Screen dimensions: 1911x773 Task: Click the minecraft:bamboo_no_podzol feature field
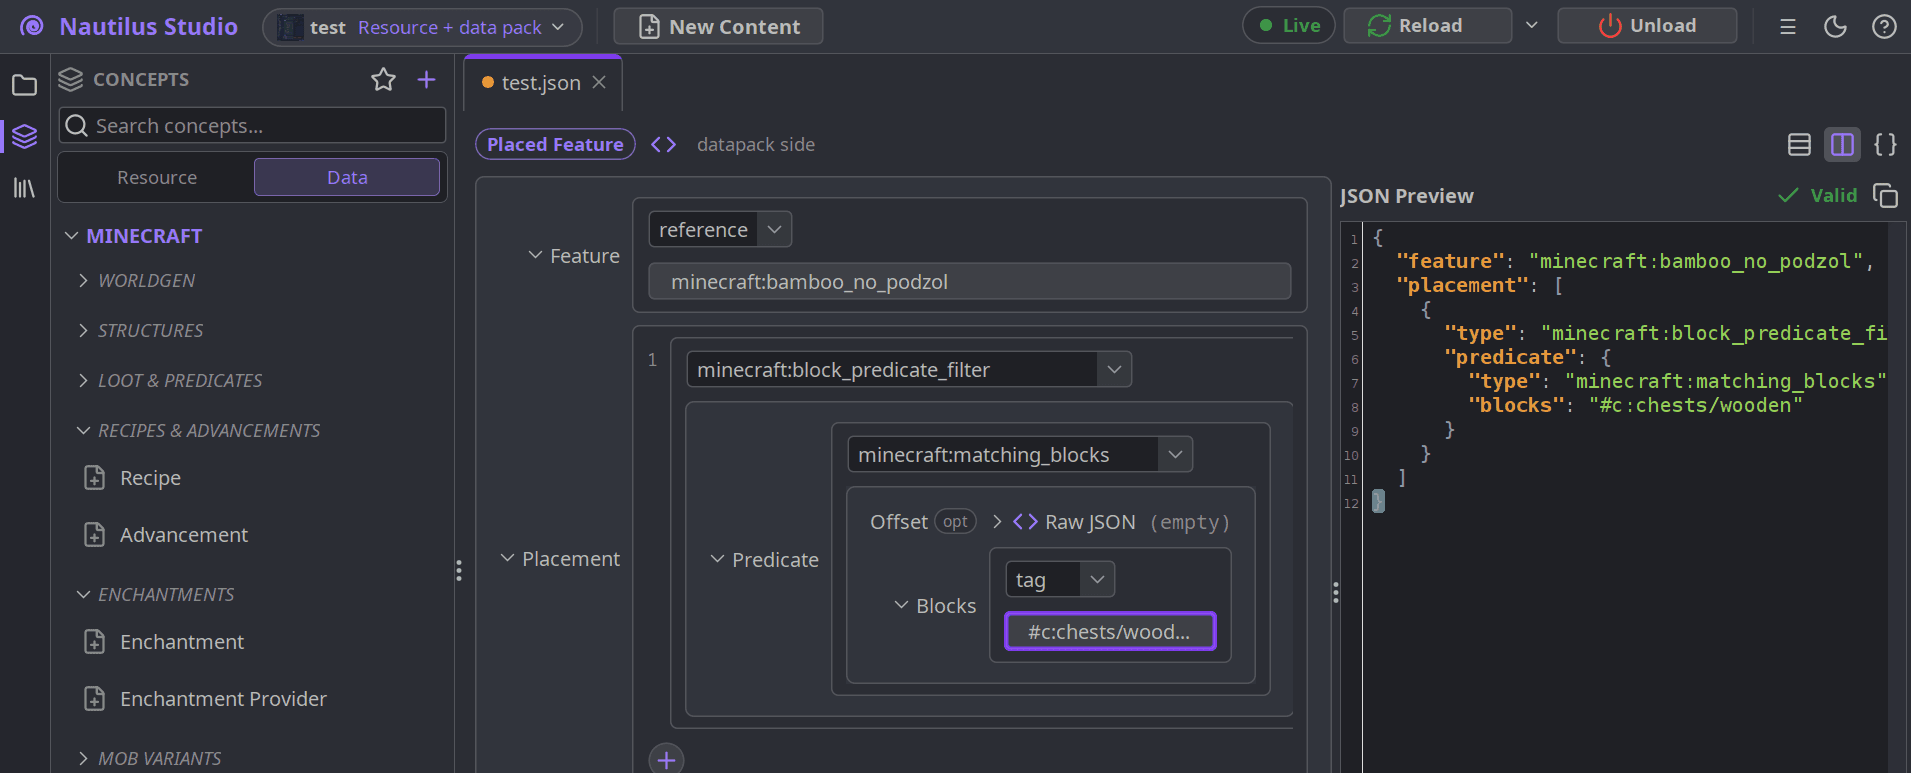[970, 282]
